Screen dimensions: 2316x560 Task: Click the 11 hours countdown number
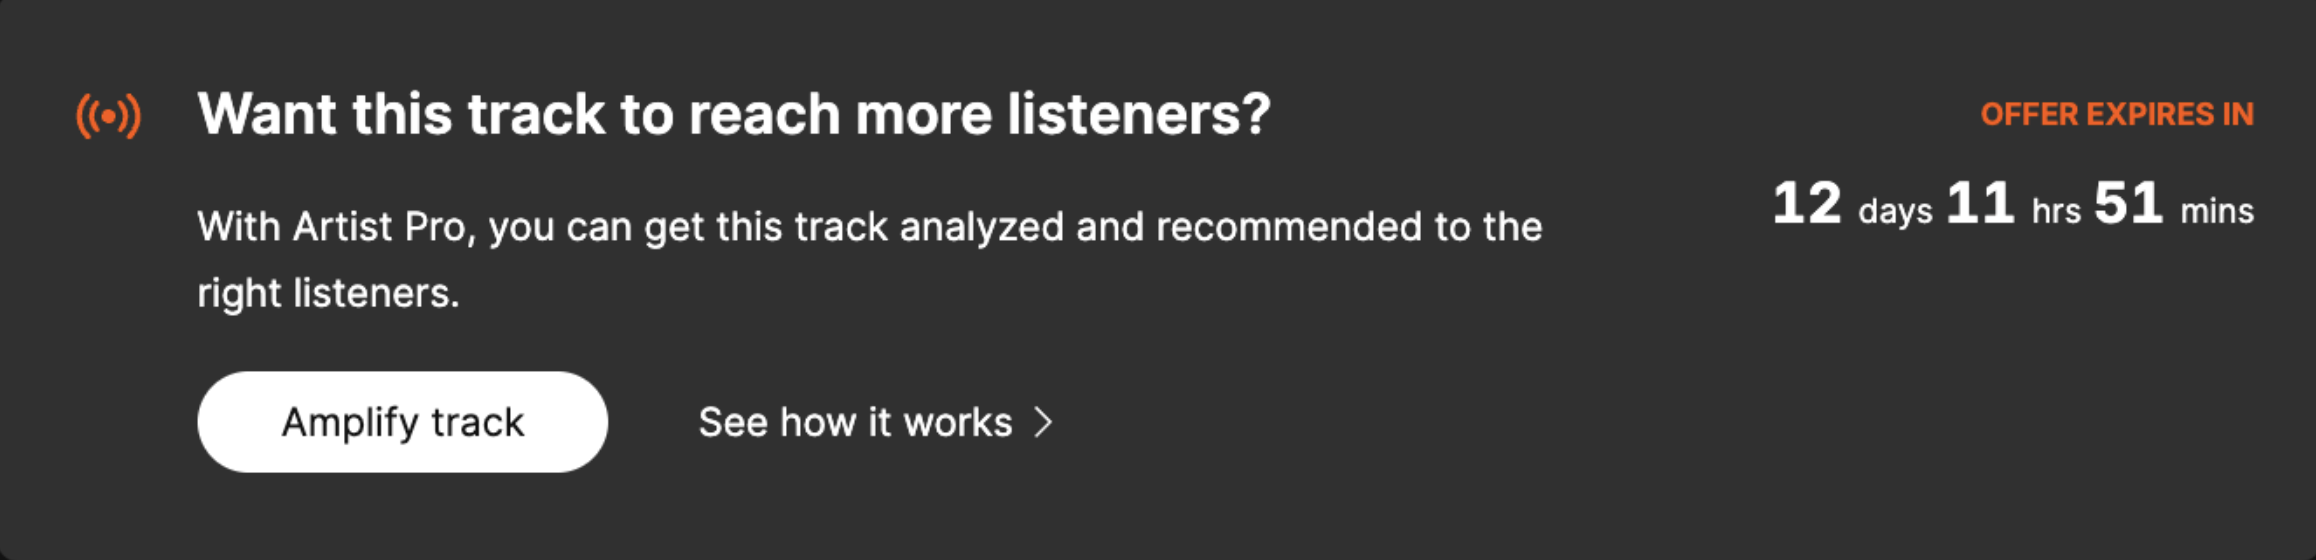click(x=1980, y=204)
